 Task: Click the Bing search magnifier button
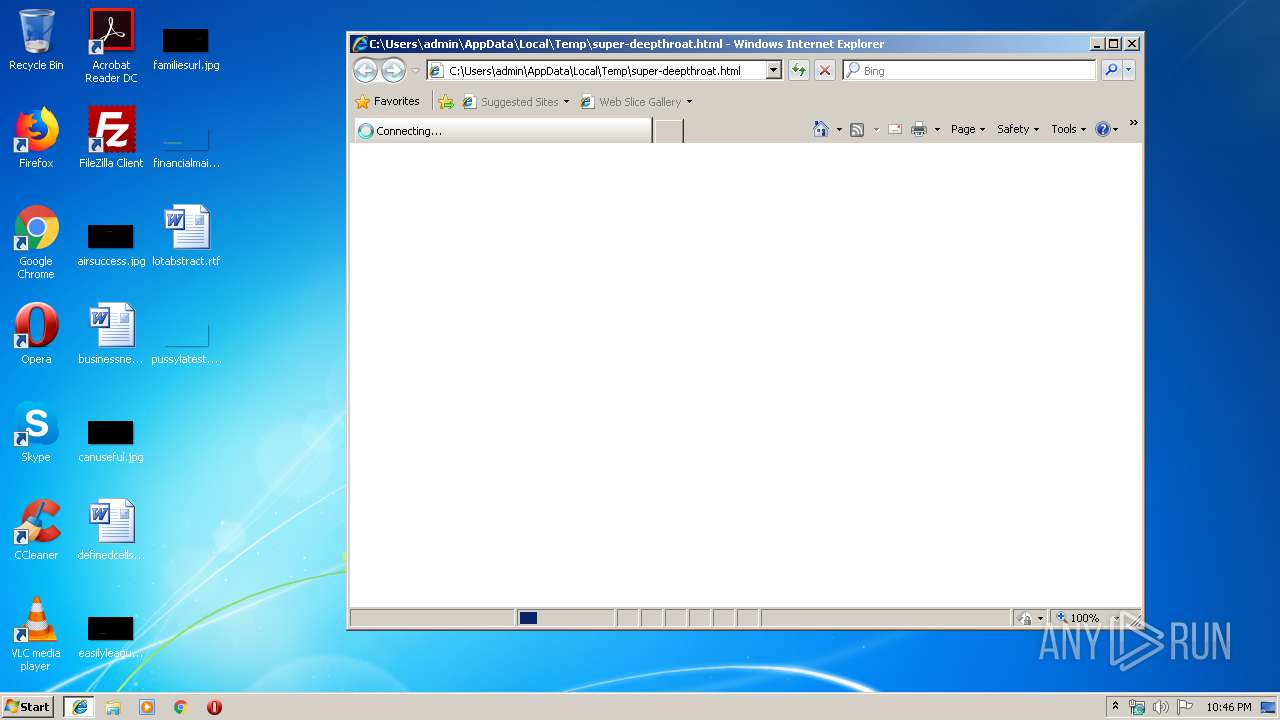pyautogui.click(x=1111, y=70)
